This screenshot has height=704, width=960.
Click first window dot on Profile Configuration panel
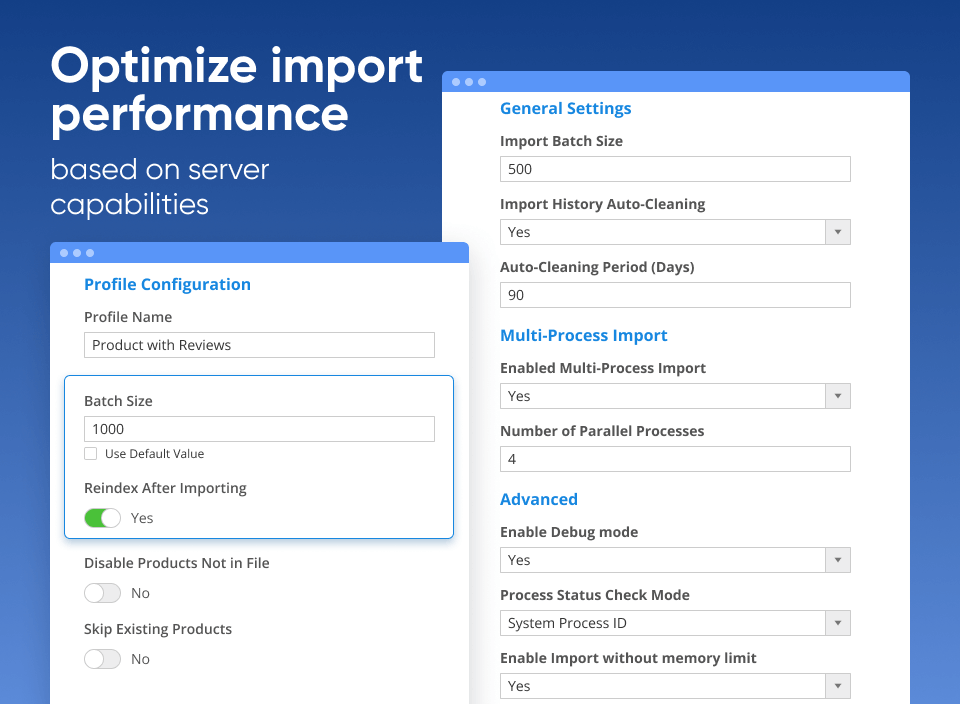click(x=64, y=253)
